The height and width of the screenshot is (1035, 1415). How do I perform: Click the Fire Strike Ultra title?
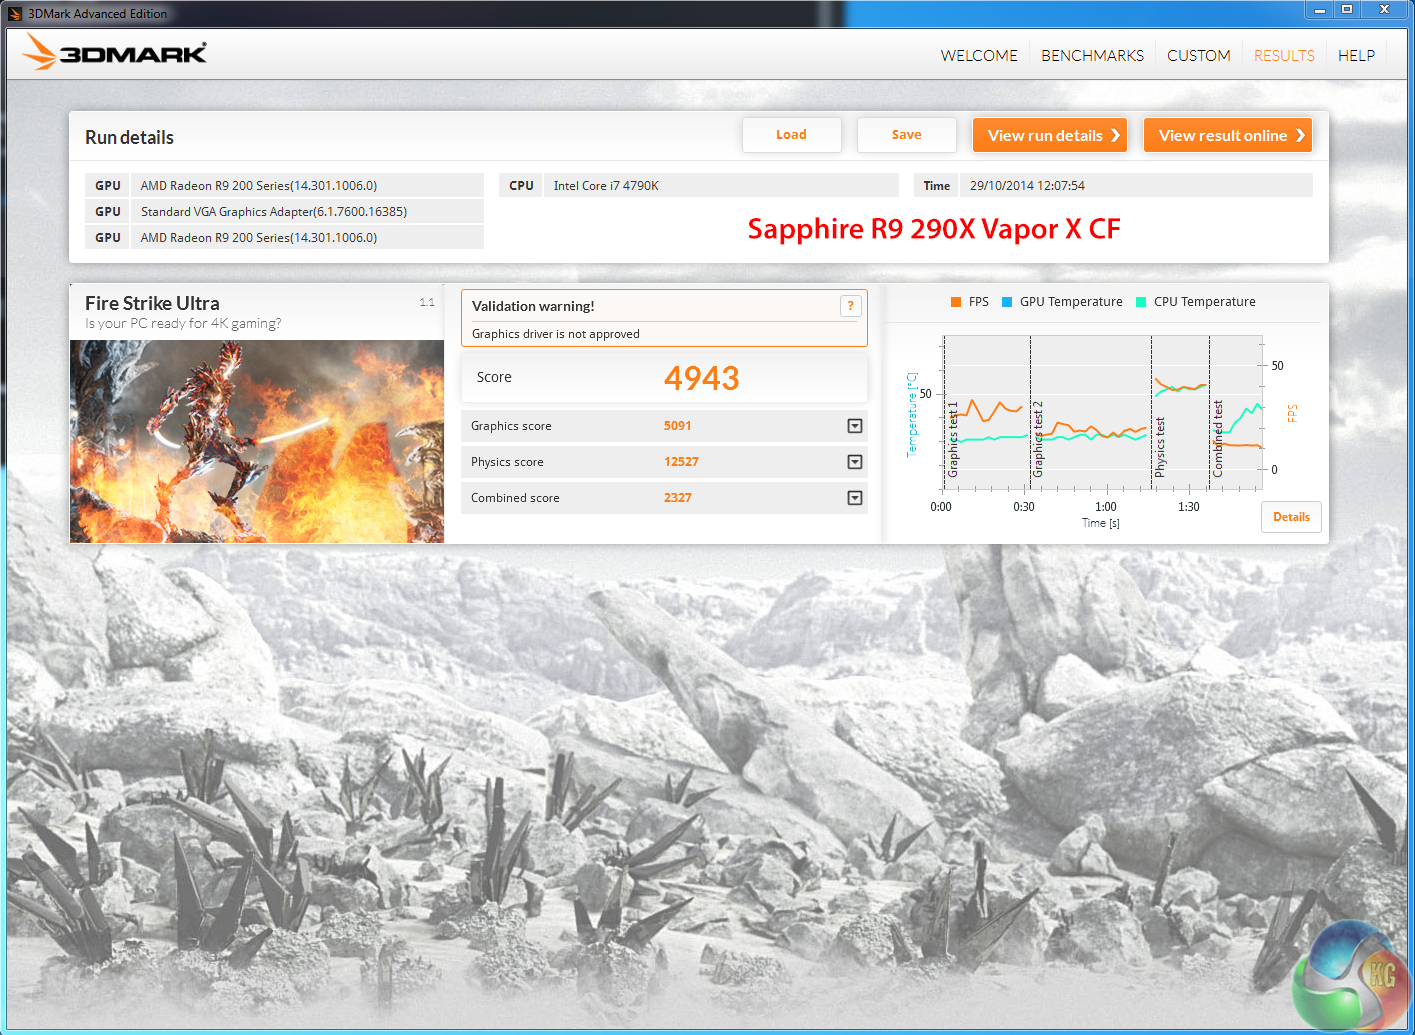pyautogui.click(x=152, y=303)
